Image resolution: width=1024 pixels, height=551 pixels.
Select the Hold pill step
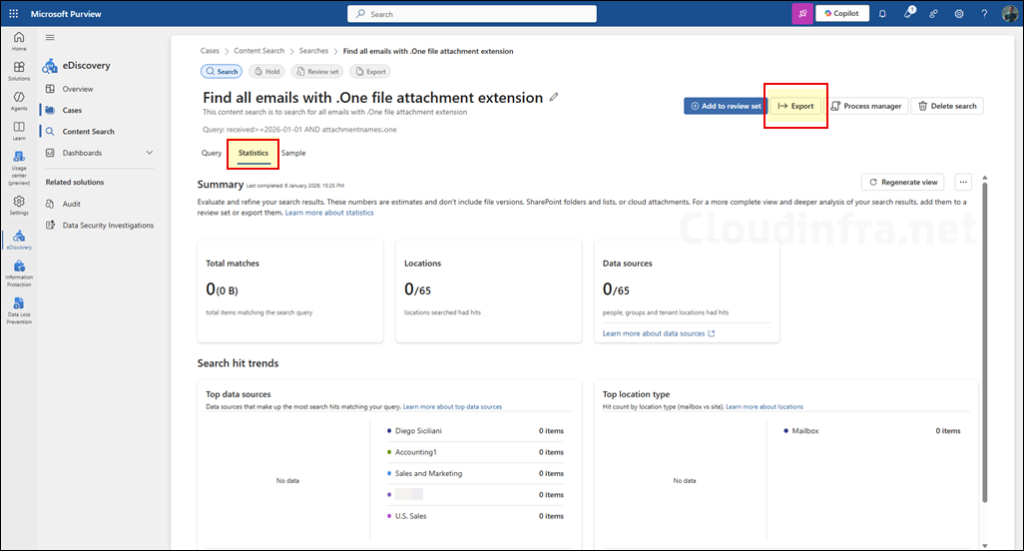[x=266, y=72]
